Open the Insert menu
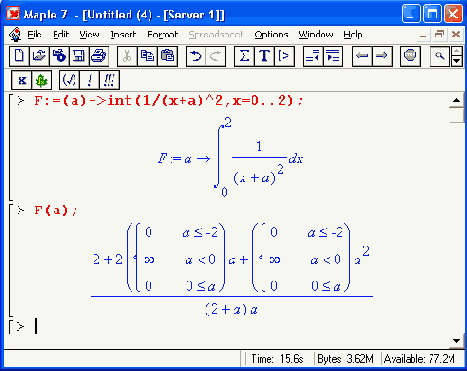Screen dimensions: 467x371 123,34
